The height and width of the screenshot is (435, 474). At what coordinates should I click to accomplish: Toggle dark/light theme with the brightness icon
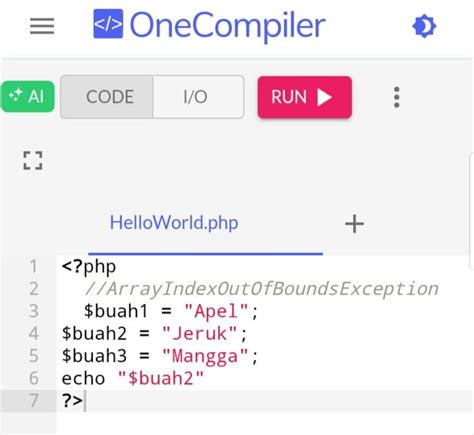424,26
